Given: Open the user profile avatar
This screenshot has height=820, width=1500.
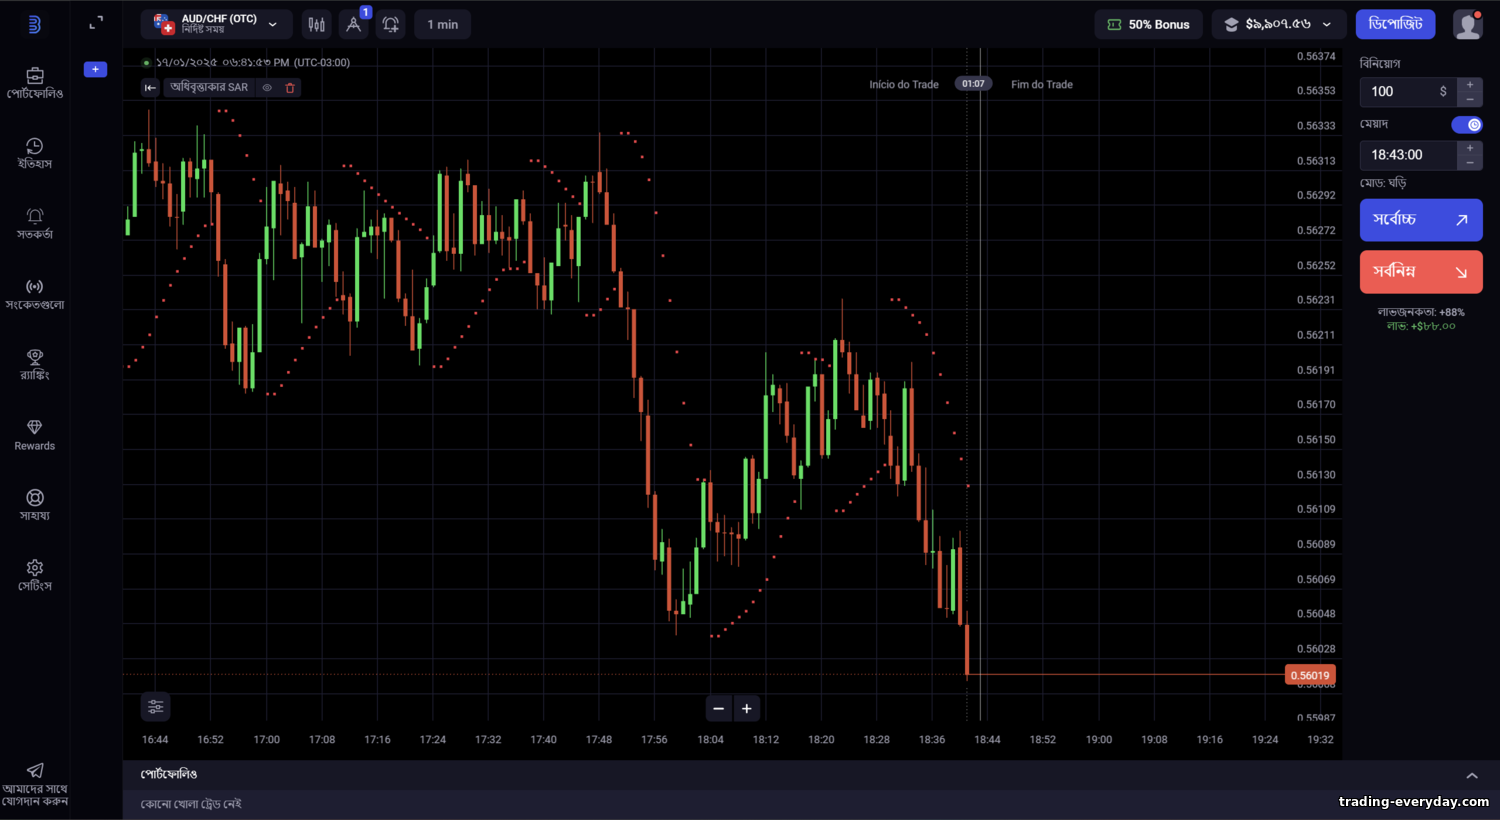Looking at the screenshot, I should (x=1467, y=24).
